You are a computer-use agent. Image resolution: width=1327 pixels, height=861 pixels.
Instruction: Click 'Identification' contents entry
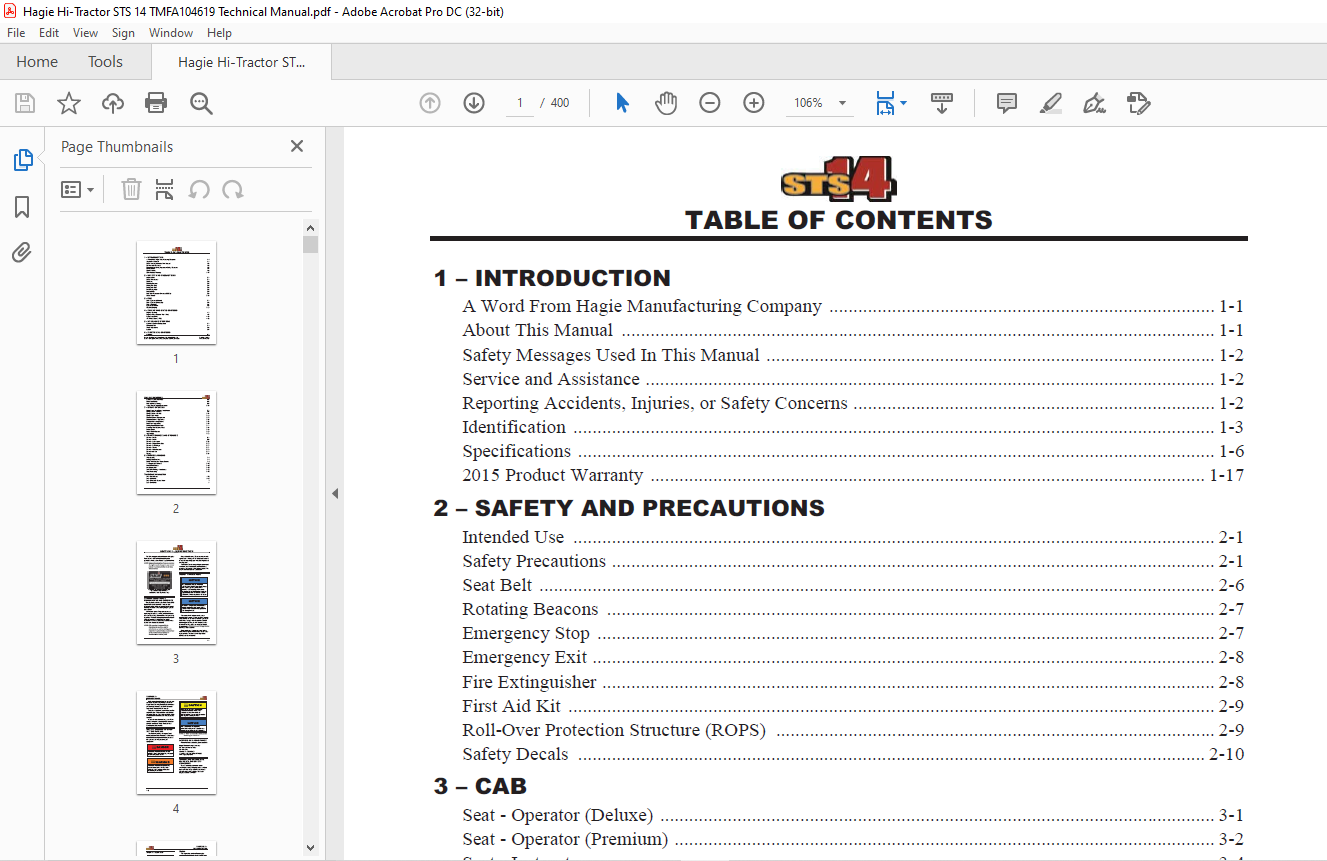[x=514, y=427]
